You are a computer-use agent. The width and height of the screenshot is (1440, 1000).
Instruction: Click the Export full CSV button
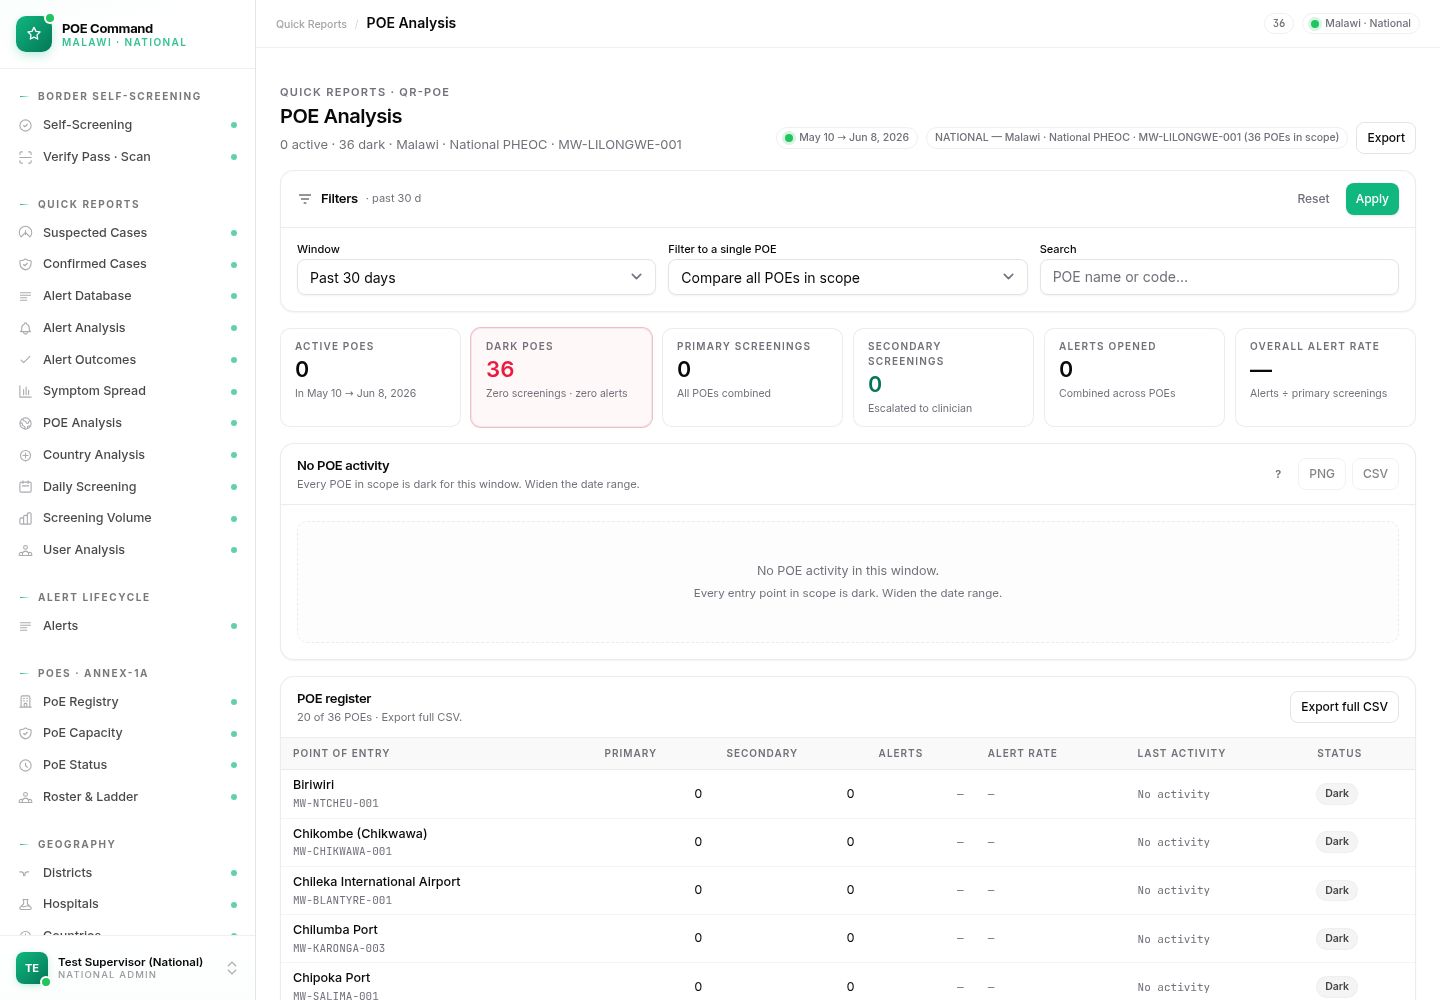click(1344, 707)
